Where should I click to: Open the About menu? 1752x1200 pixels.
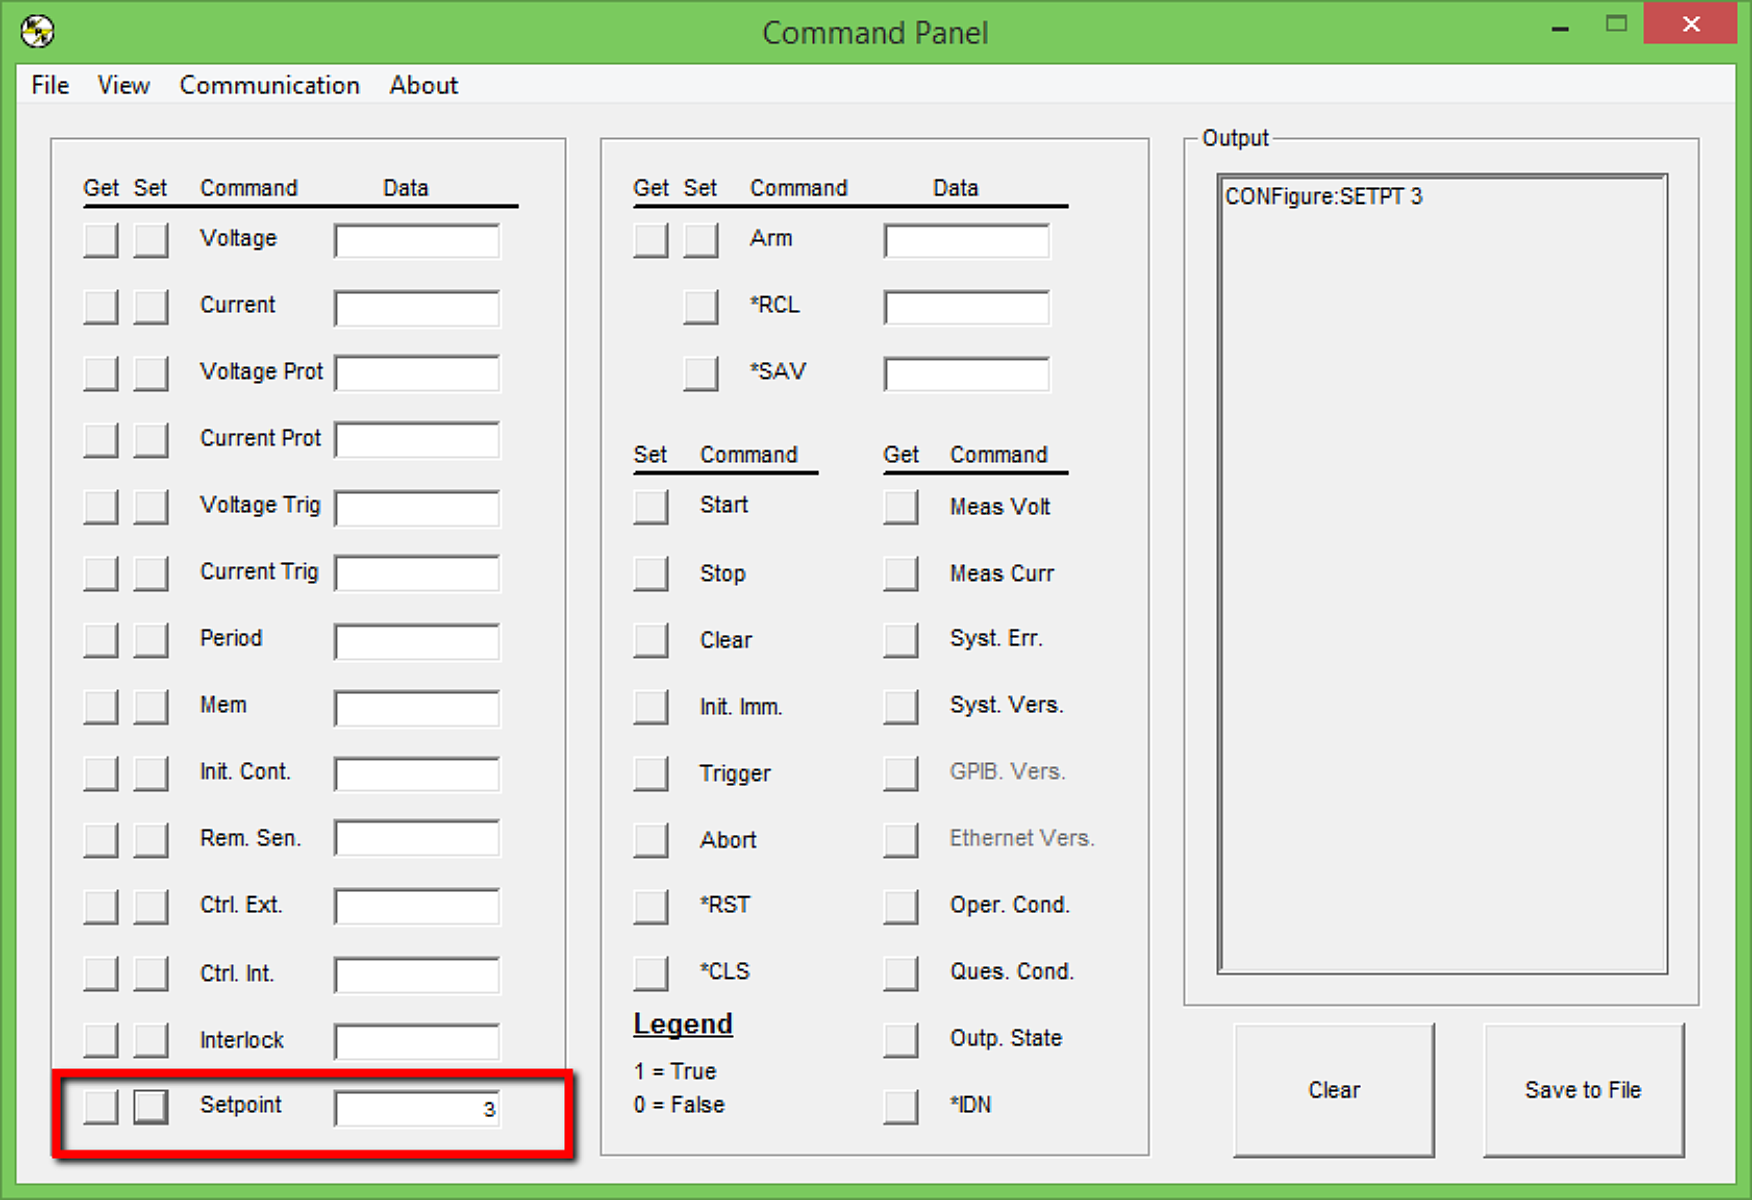click(424, 85)
